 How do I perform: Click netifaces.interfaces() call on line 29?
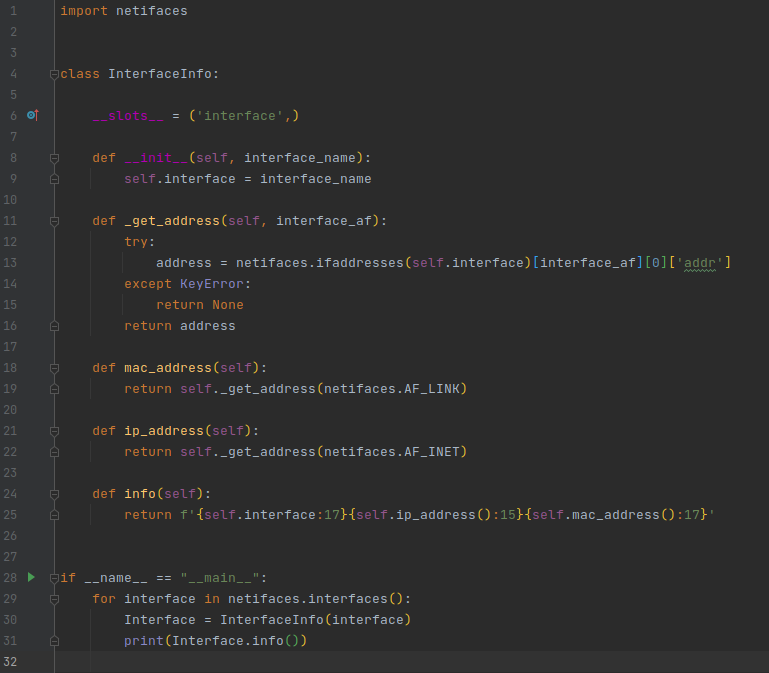click(315, 599)
